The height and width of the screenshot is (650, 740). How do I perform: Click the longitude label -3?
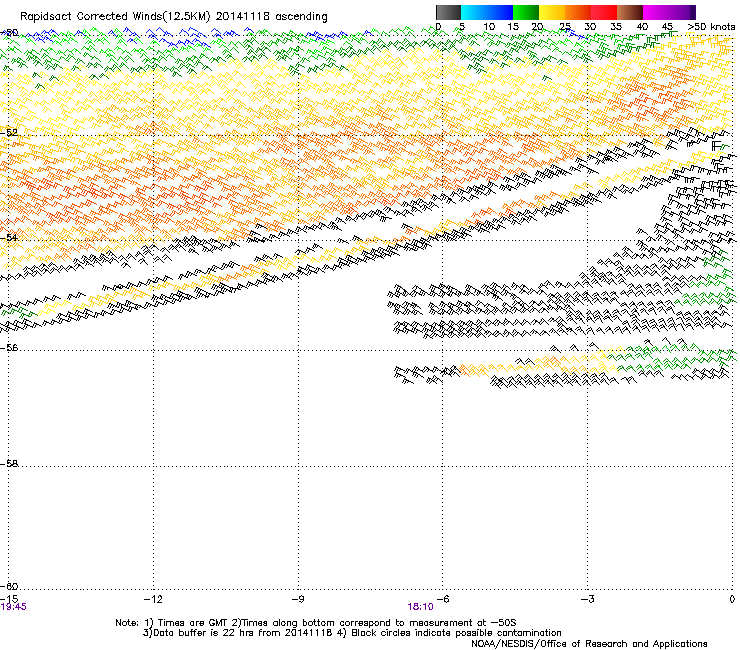click(x=587, y=599)
